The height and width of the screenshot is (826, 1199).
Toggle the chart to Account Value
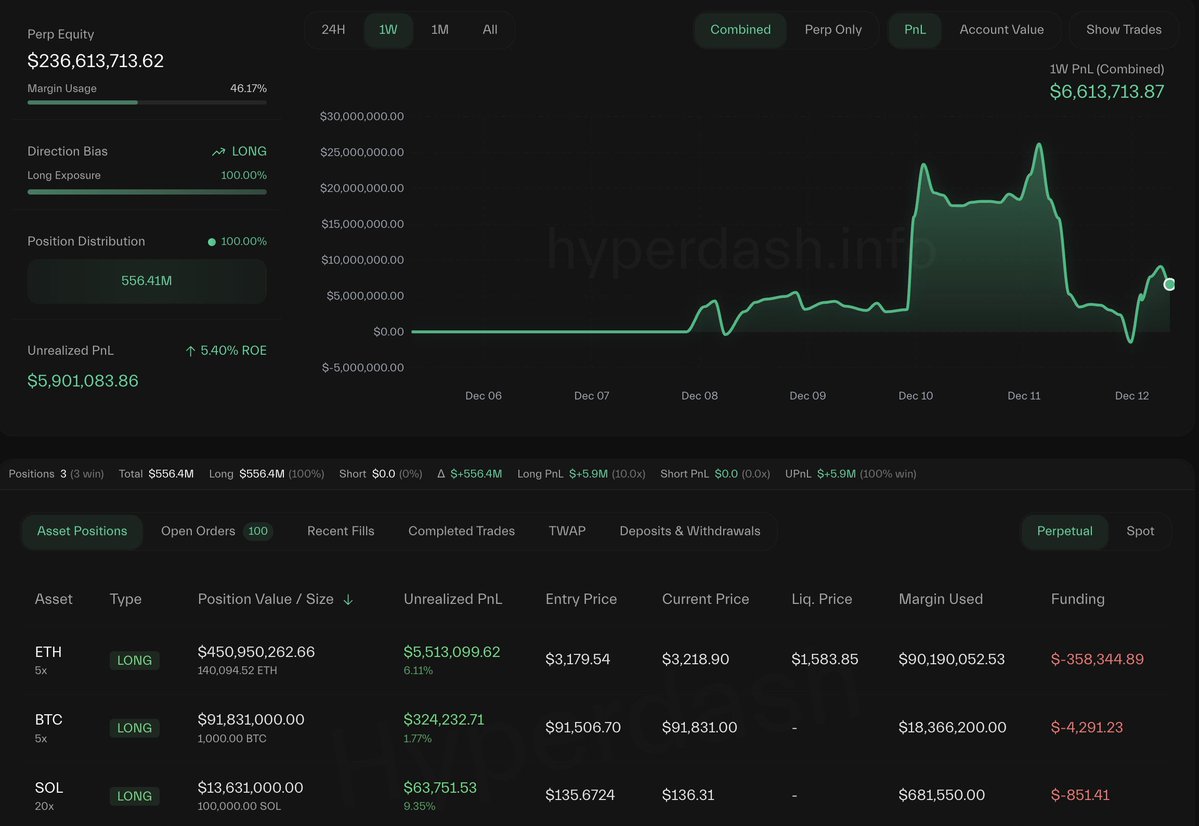pos(1001,30)
